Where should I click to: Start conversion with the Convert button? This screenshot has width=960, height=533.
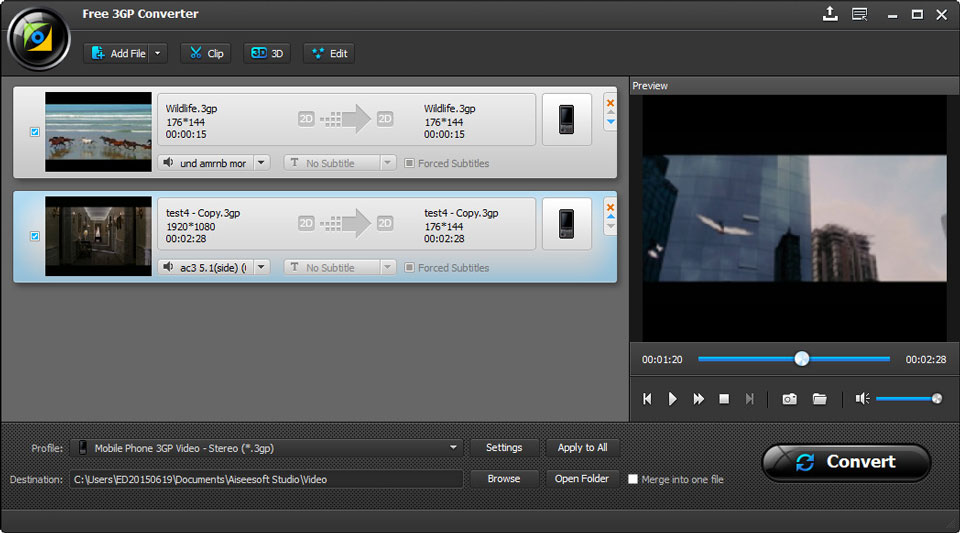coord(846,462)
